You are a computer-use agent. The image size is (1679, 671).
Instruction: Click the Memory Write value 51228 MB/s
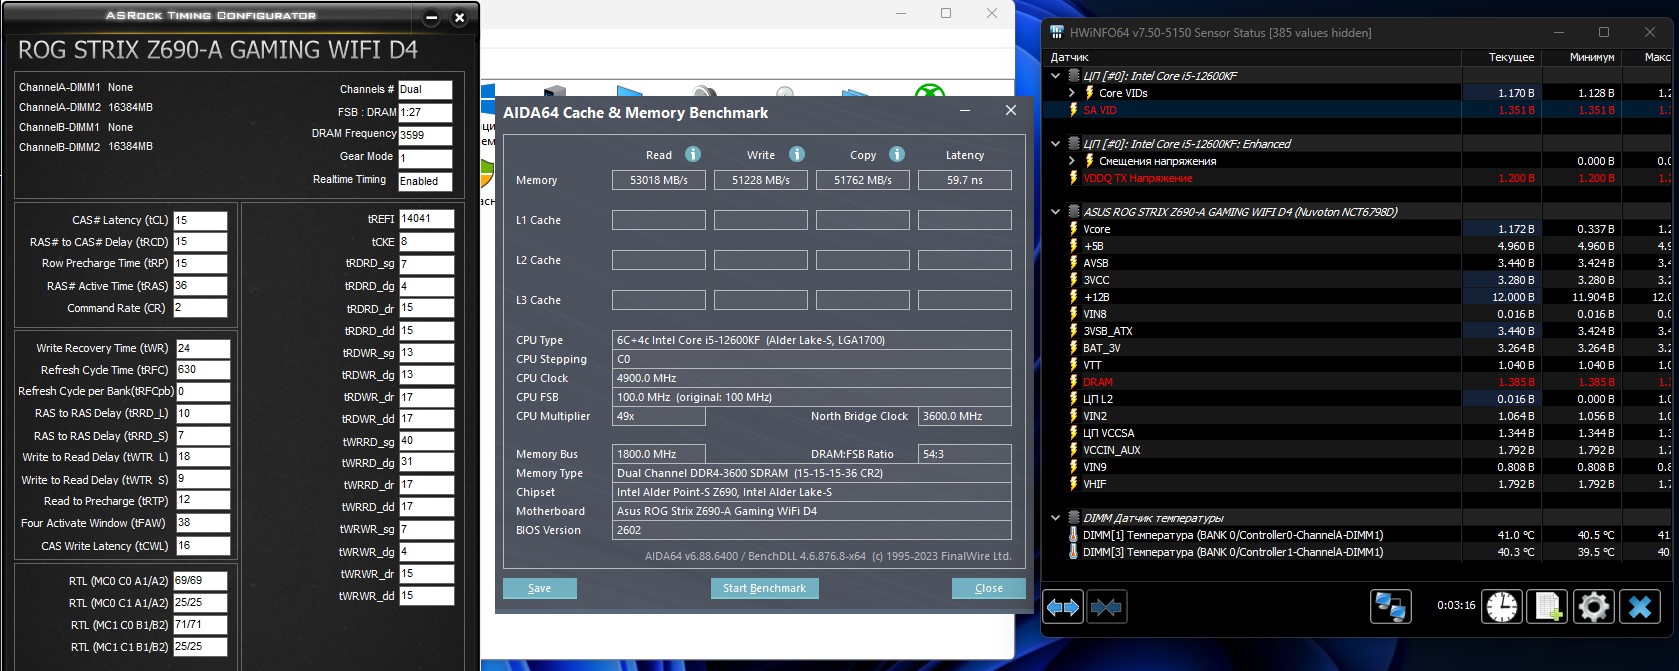(761, 180)
